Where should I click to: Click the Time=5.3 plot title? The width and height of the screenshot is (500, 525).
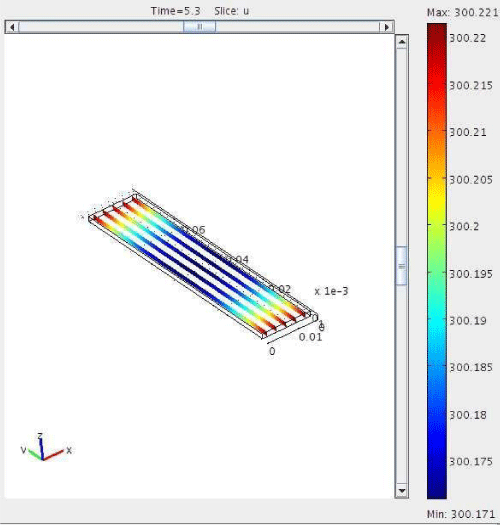[x=175, y=11]
